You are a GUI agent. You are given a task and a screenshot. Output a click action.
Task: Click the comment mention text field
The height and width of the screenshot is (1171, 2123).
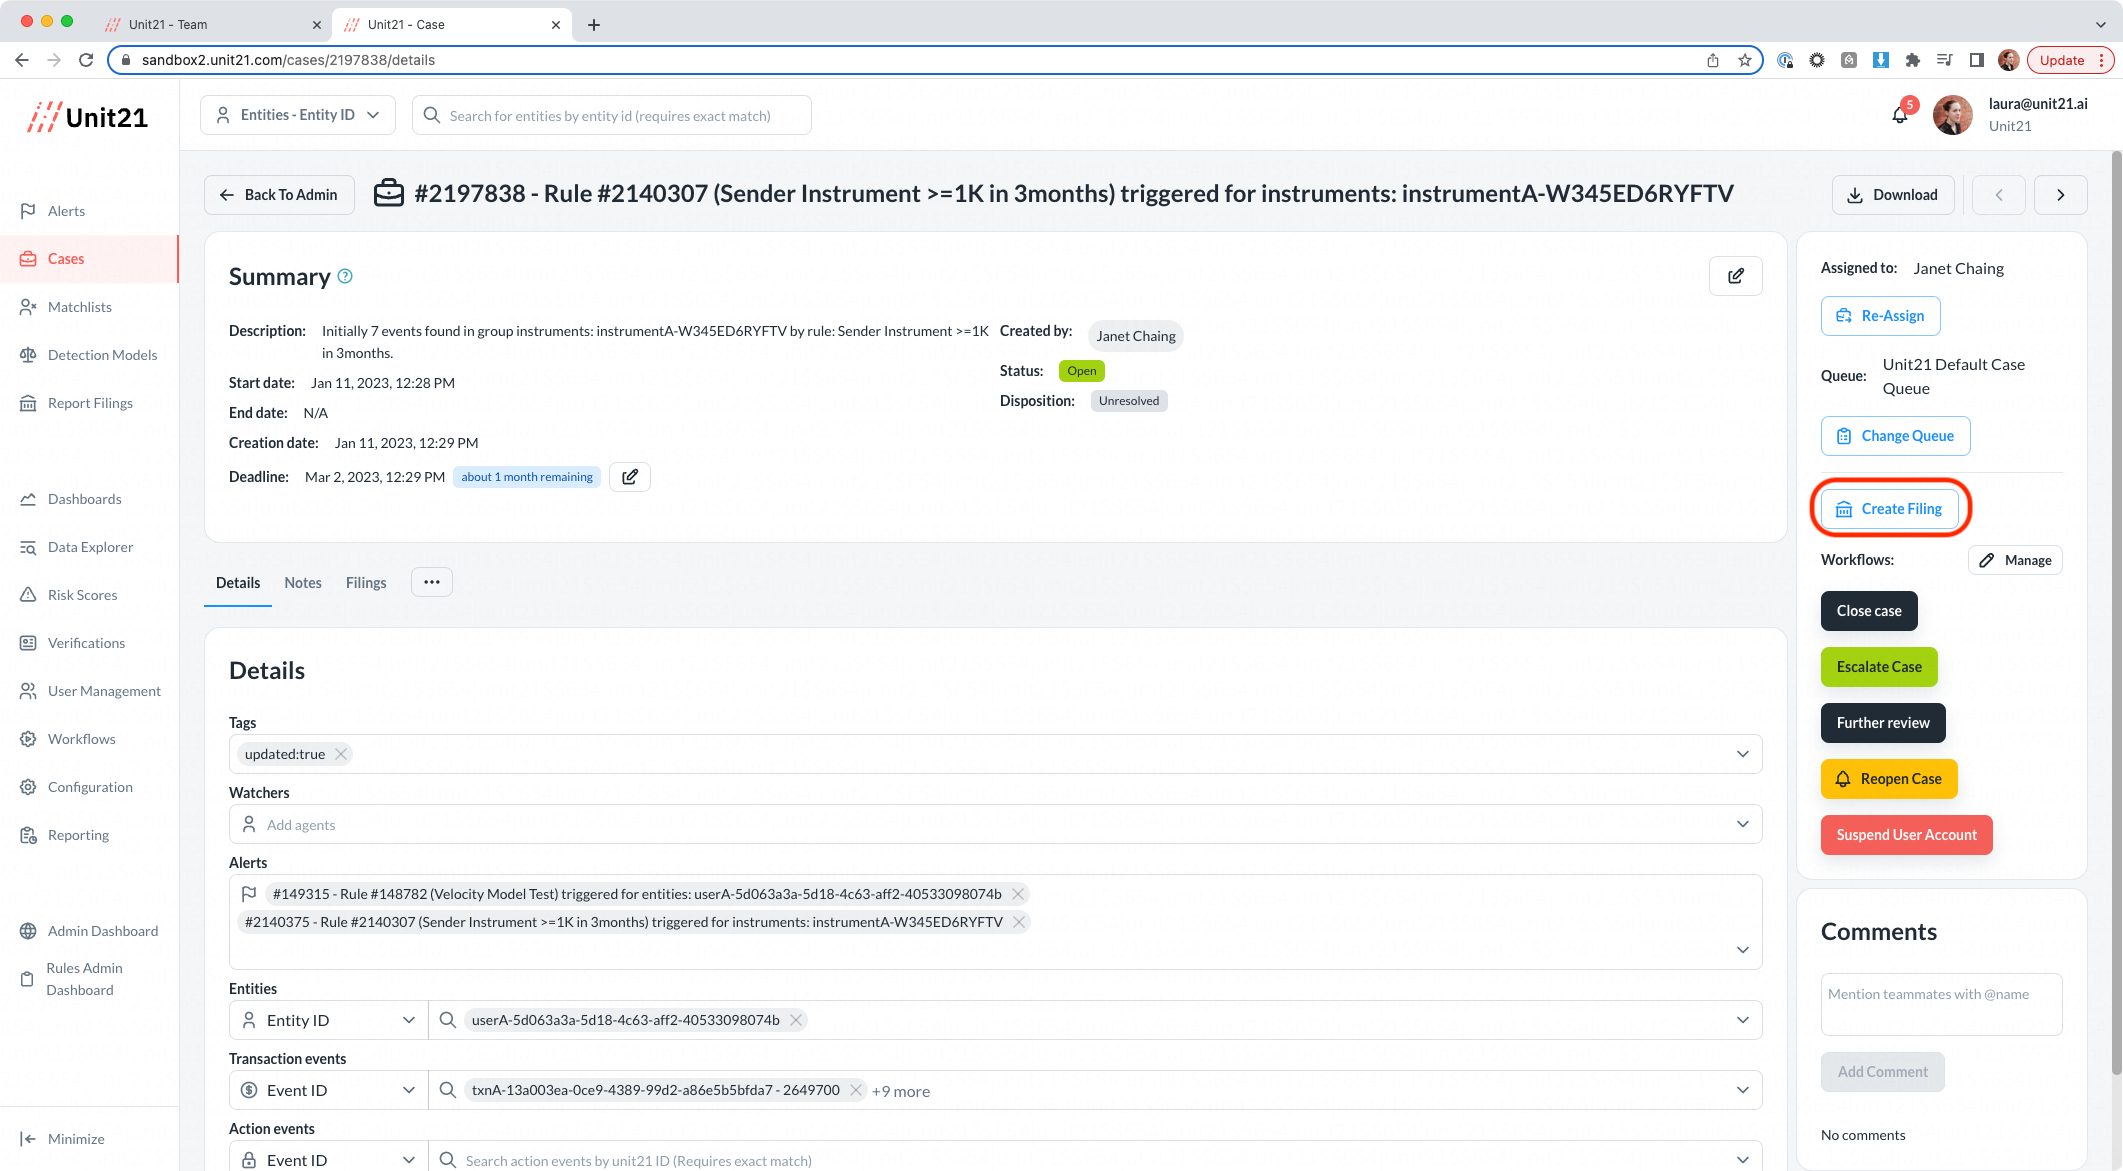coord(1940,1003)
